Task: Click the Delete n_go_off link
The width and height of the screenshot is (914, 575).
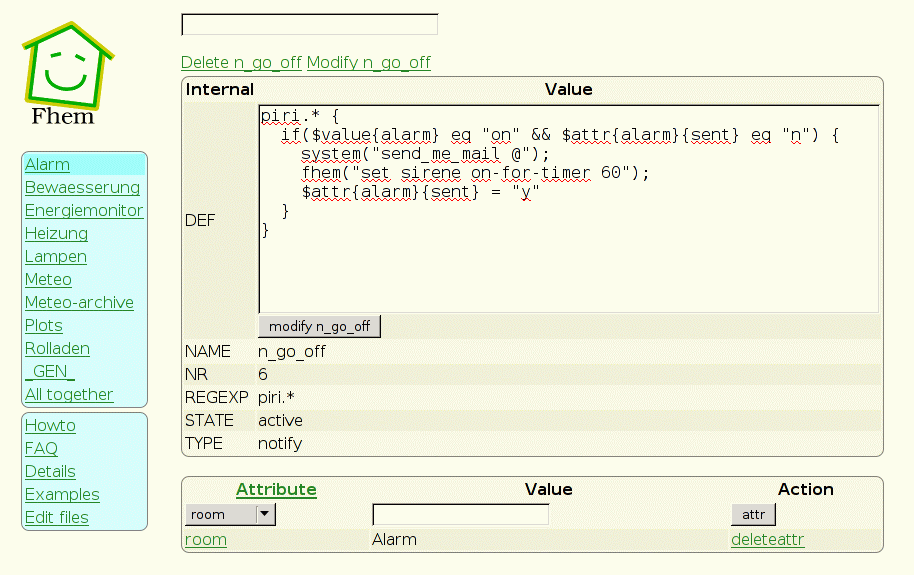Action: tap(241, 62)
